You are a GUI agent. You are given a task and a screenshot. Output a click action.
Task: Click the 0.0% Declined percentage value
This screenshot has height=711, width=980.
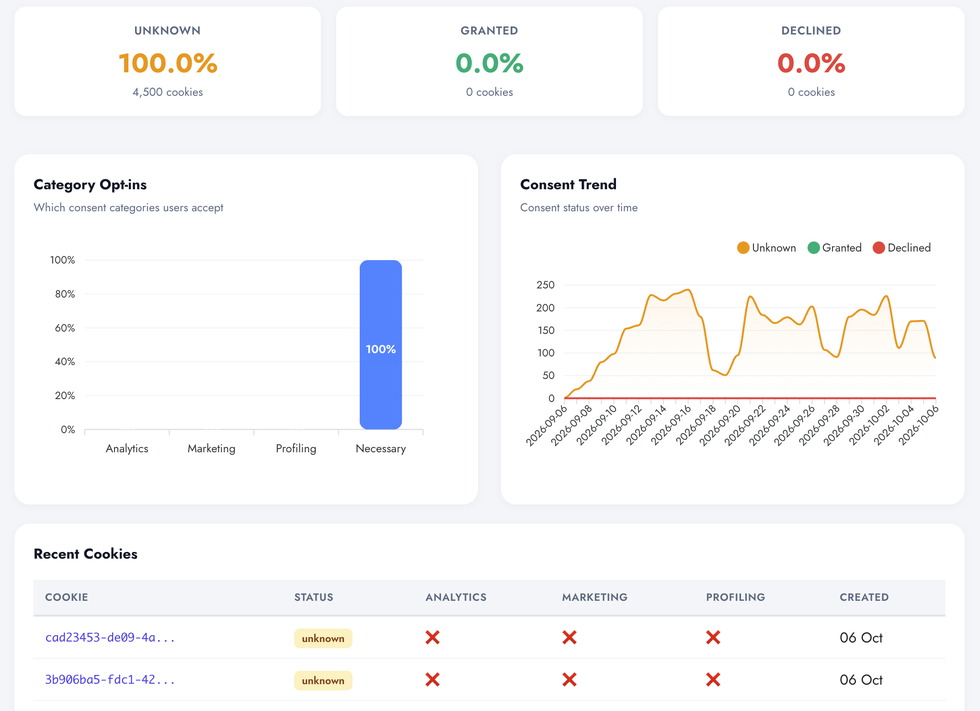(811, 63)
